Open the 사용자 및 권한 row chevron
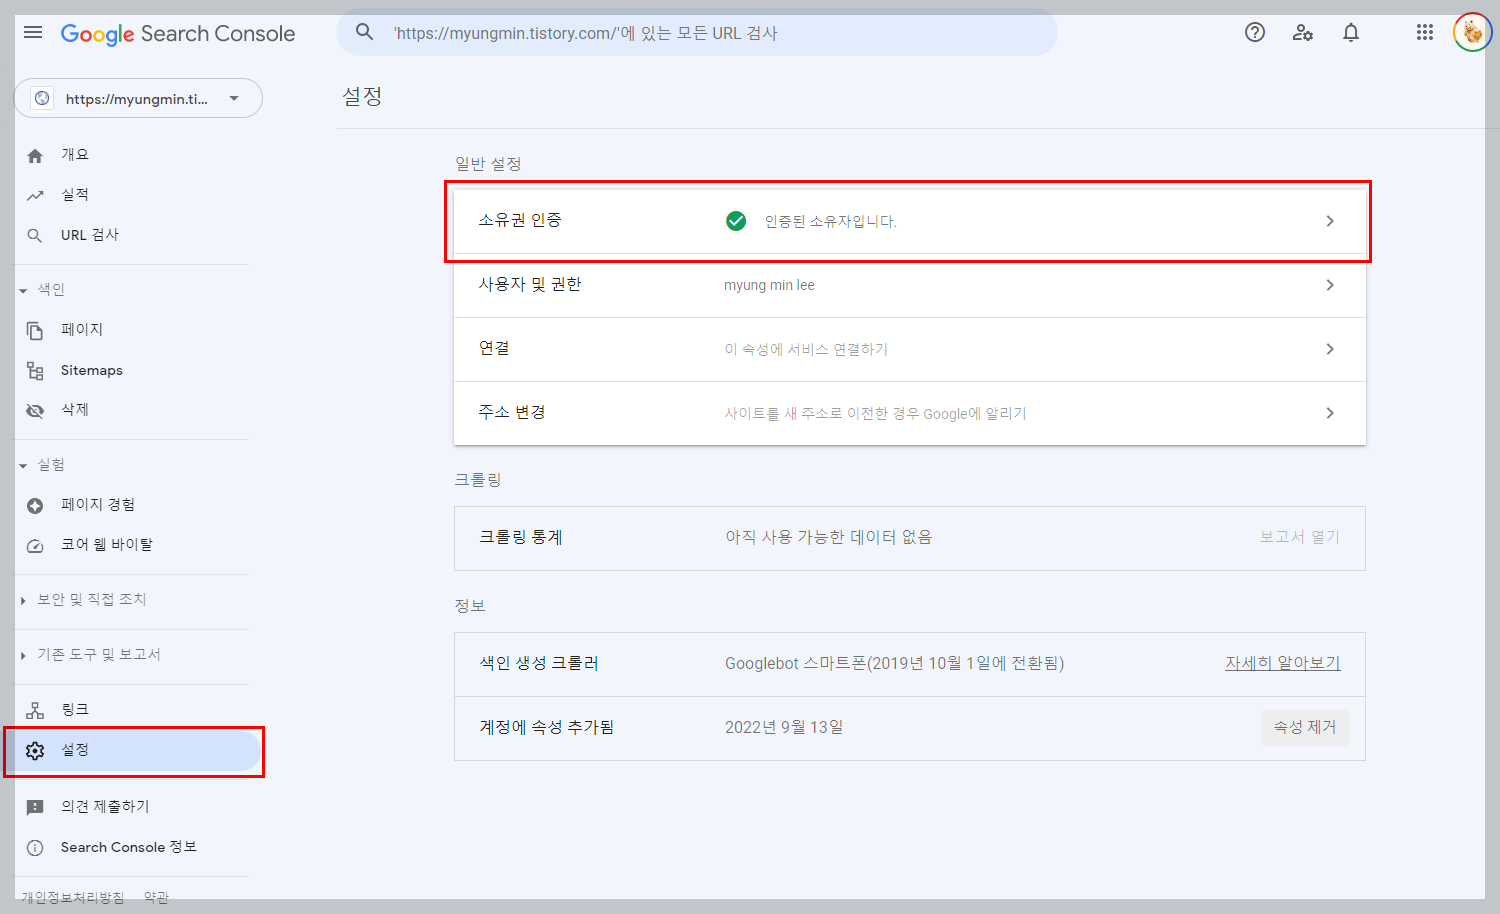 [x=1330, y=285]
